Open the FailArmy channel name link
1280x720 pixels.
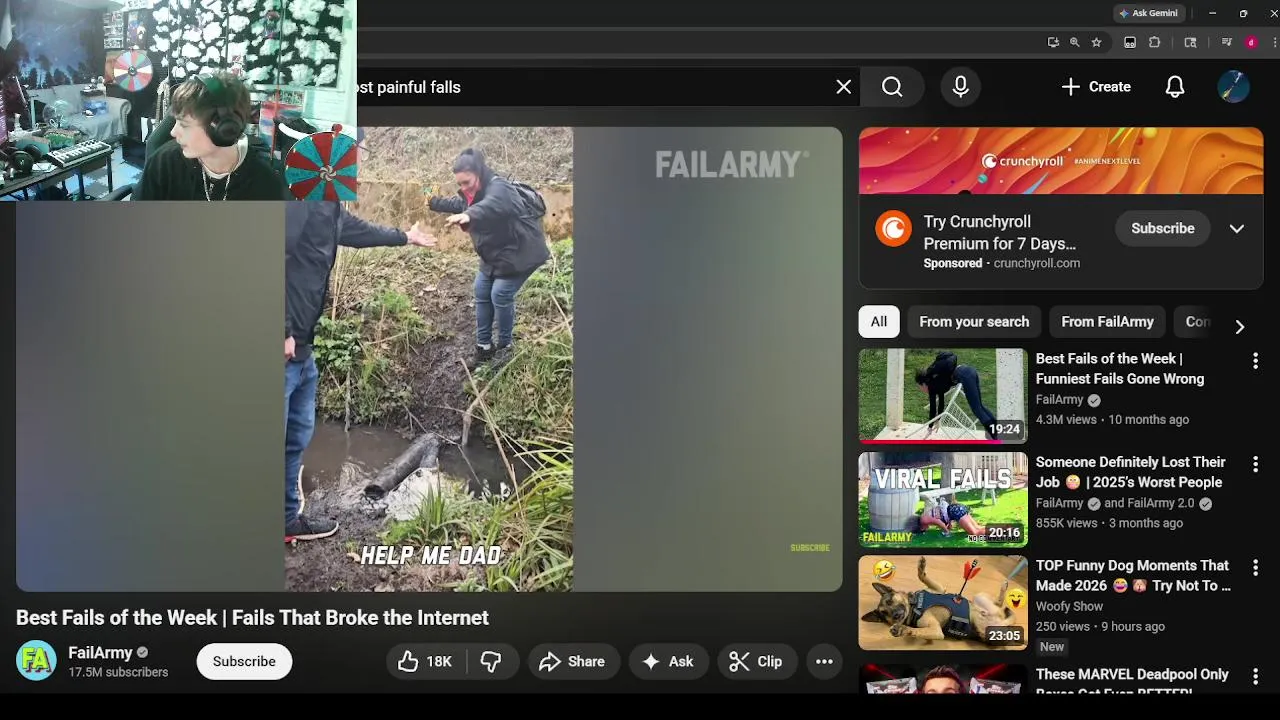pos(100,652)
